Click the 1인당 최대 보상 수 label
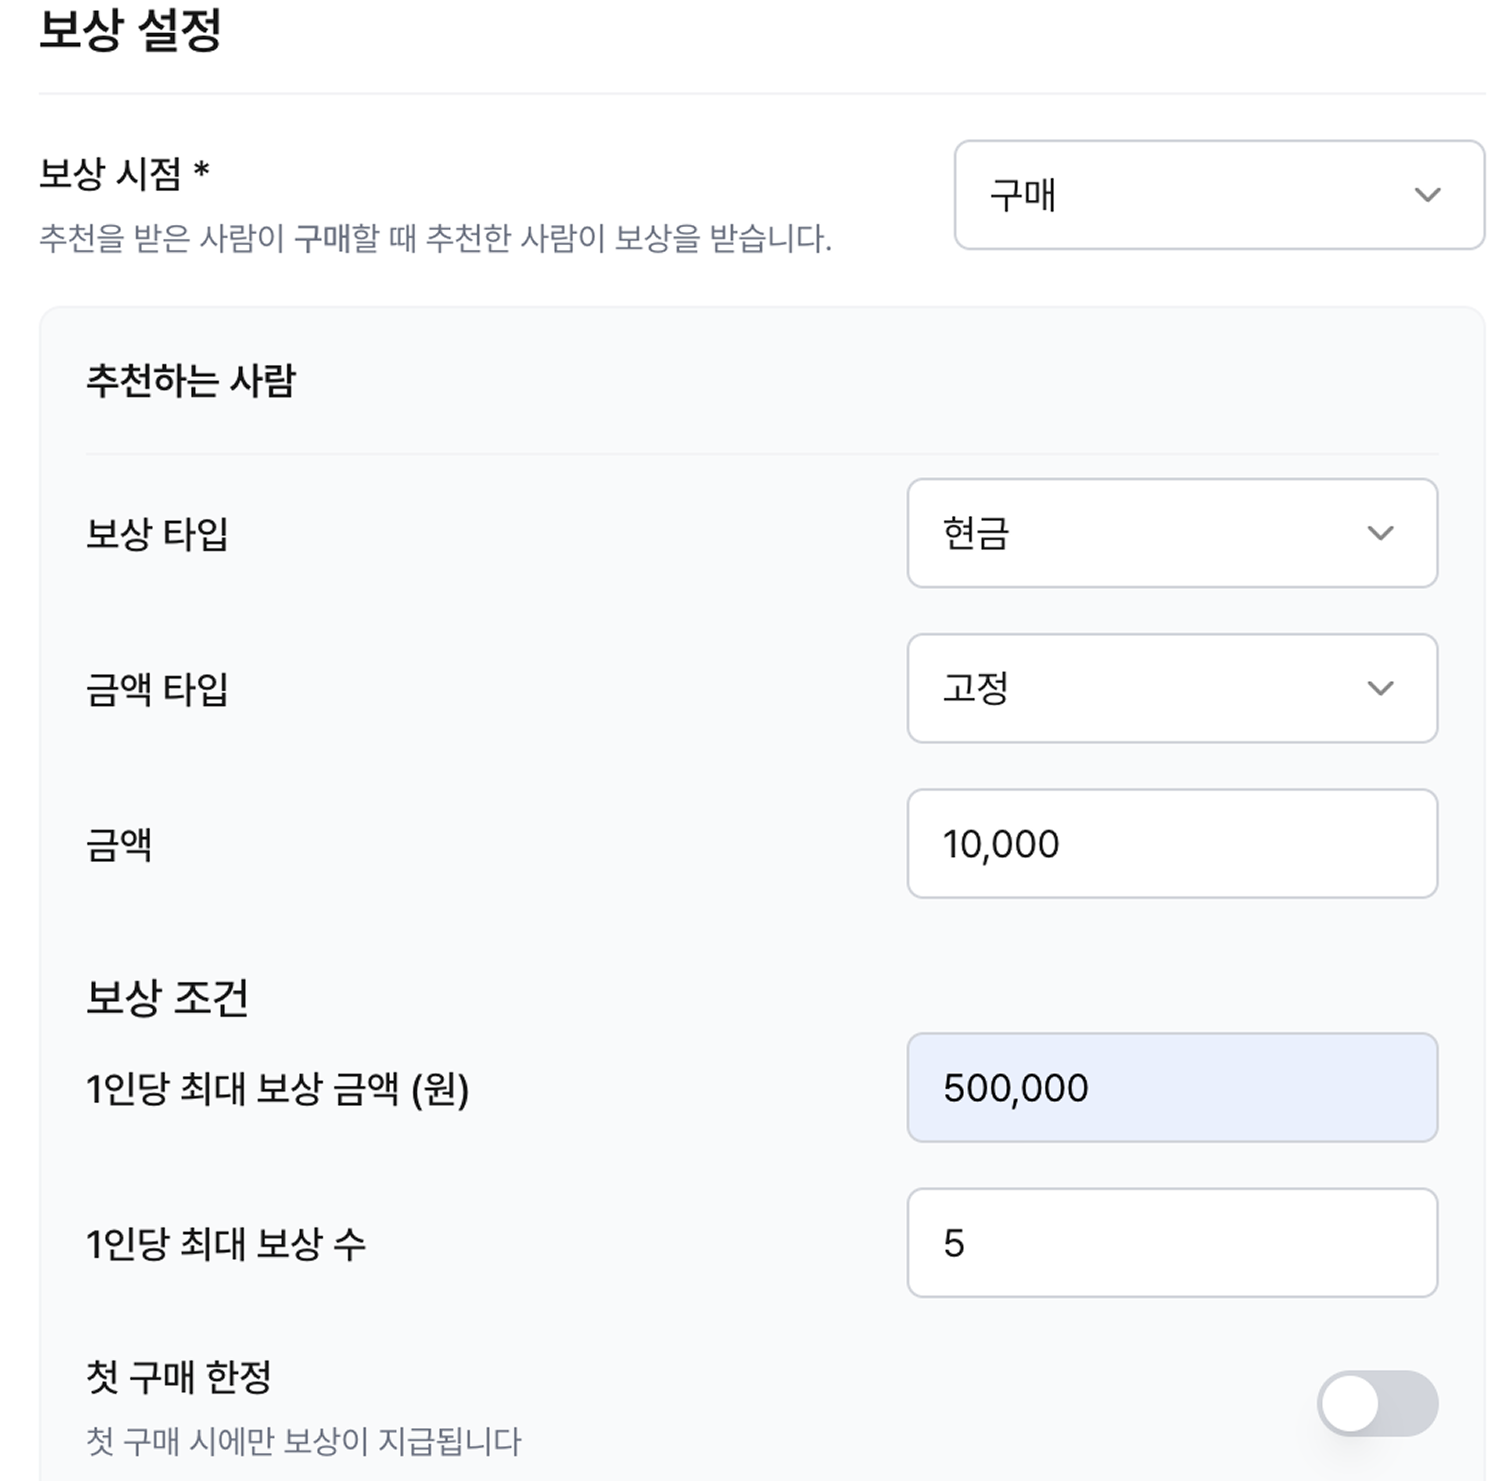The height and width of the screenshot is (1481, 1488). [x=226, y=1244]
